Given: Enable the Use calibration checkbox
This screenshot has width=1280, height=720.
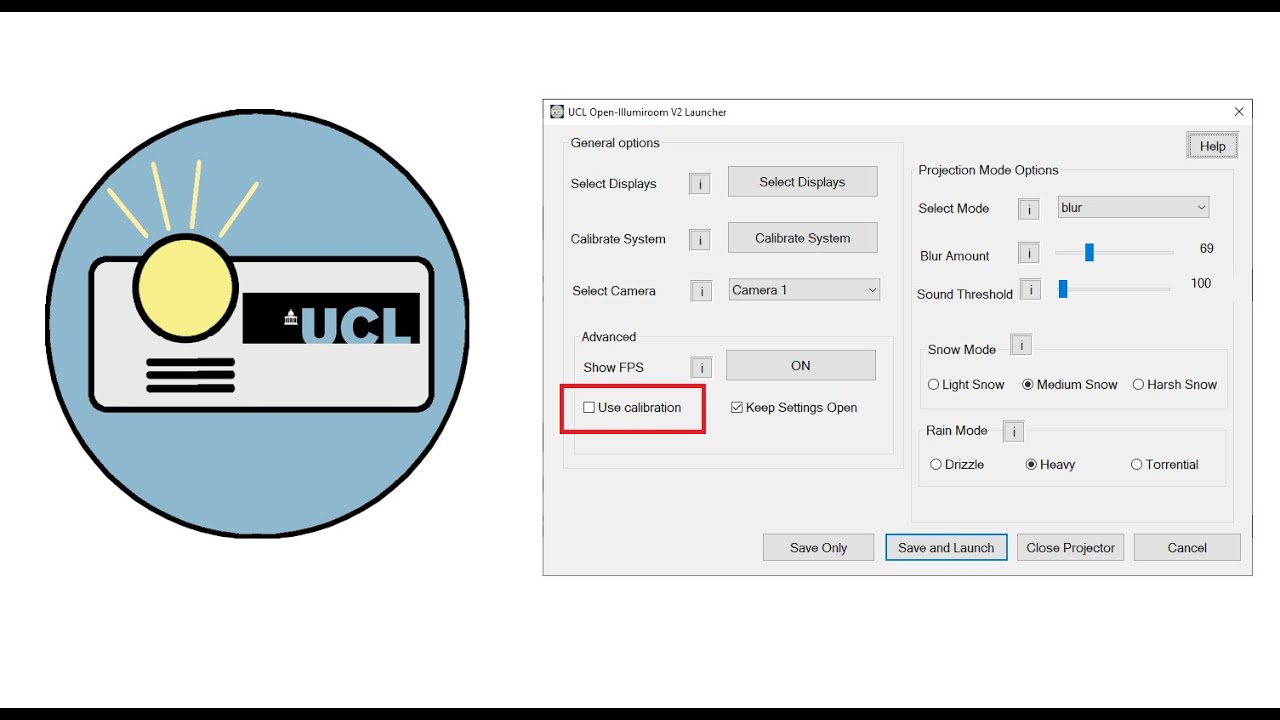Looking at the screenshot, I should tap(589, 407).
